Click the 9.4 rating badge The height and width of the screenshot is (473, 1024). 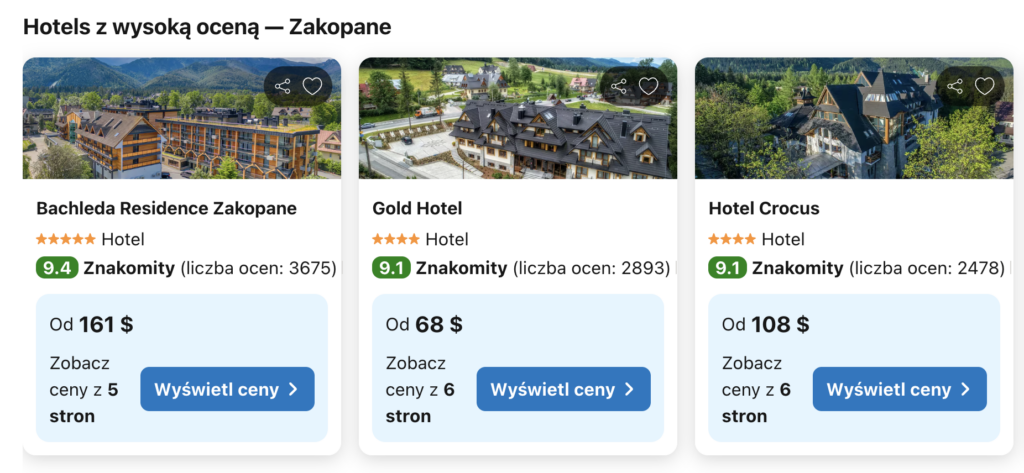pyautogui.click(x=56, y=268)
